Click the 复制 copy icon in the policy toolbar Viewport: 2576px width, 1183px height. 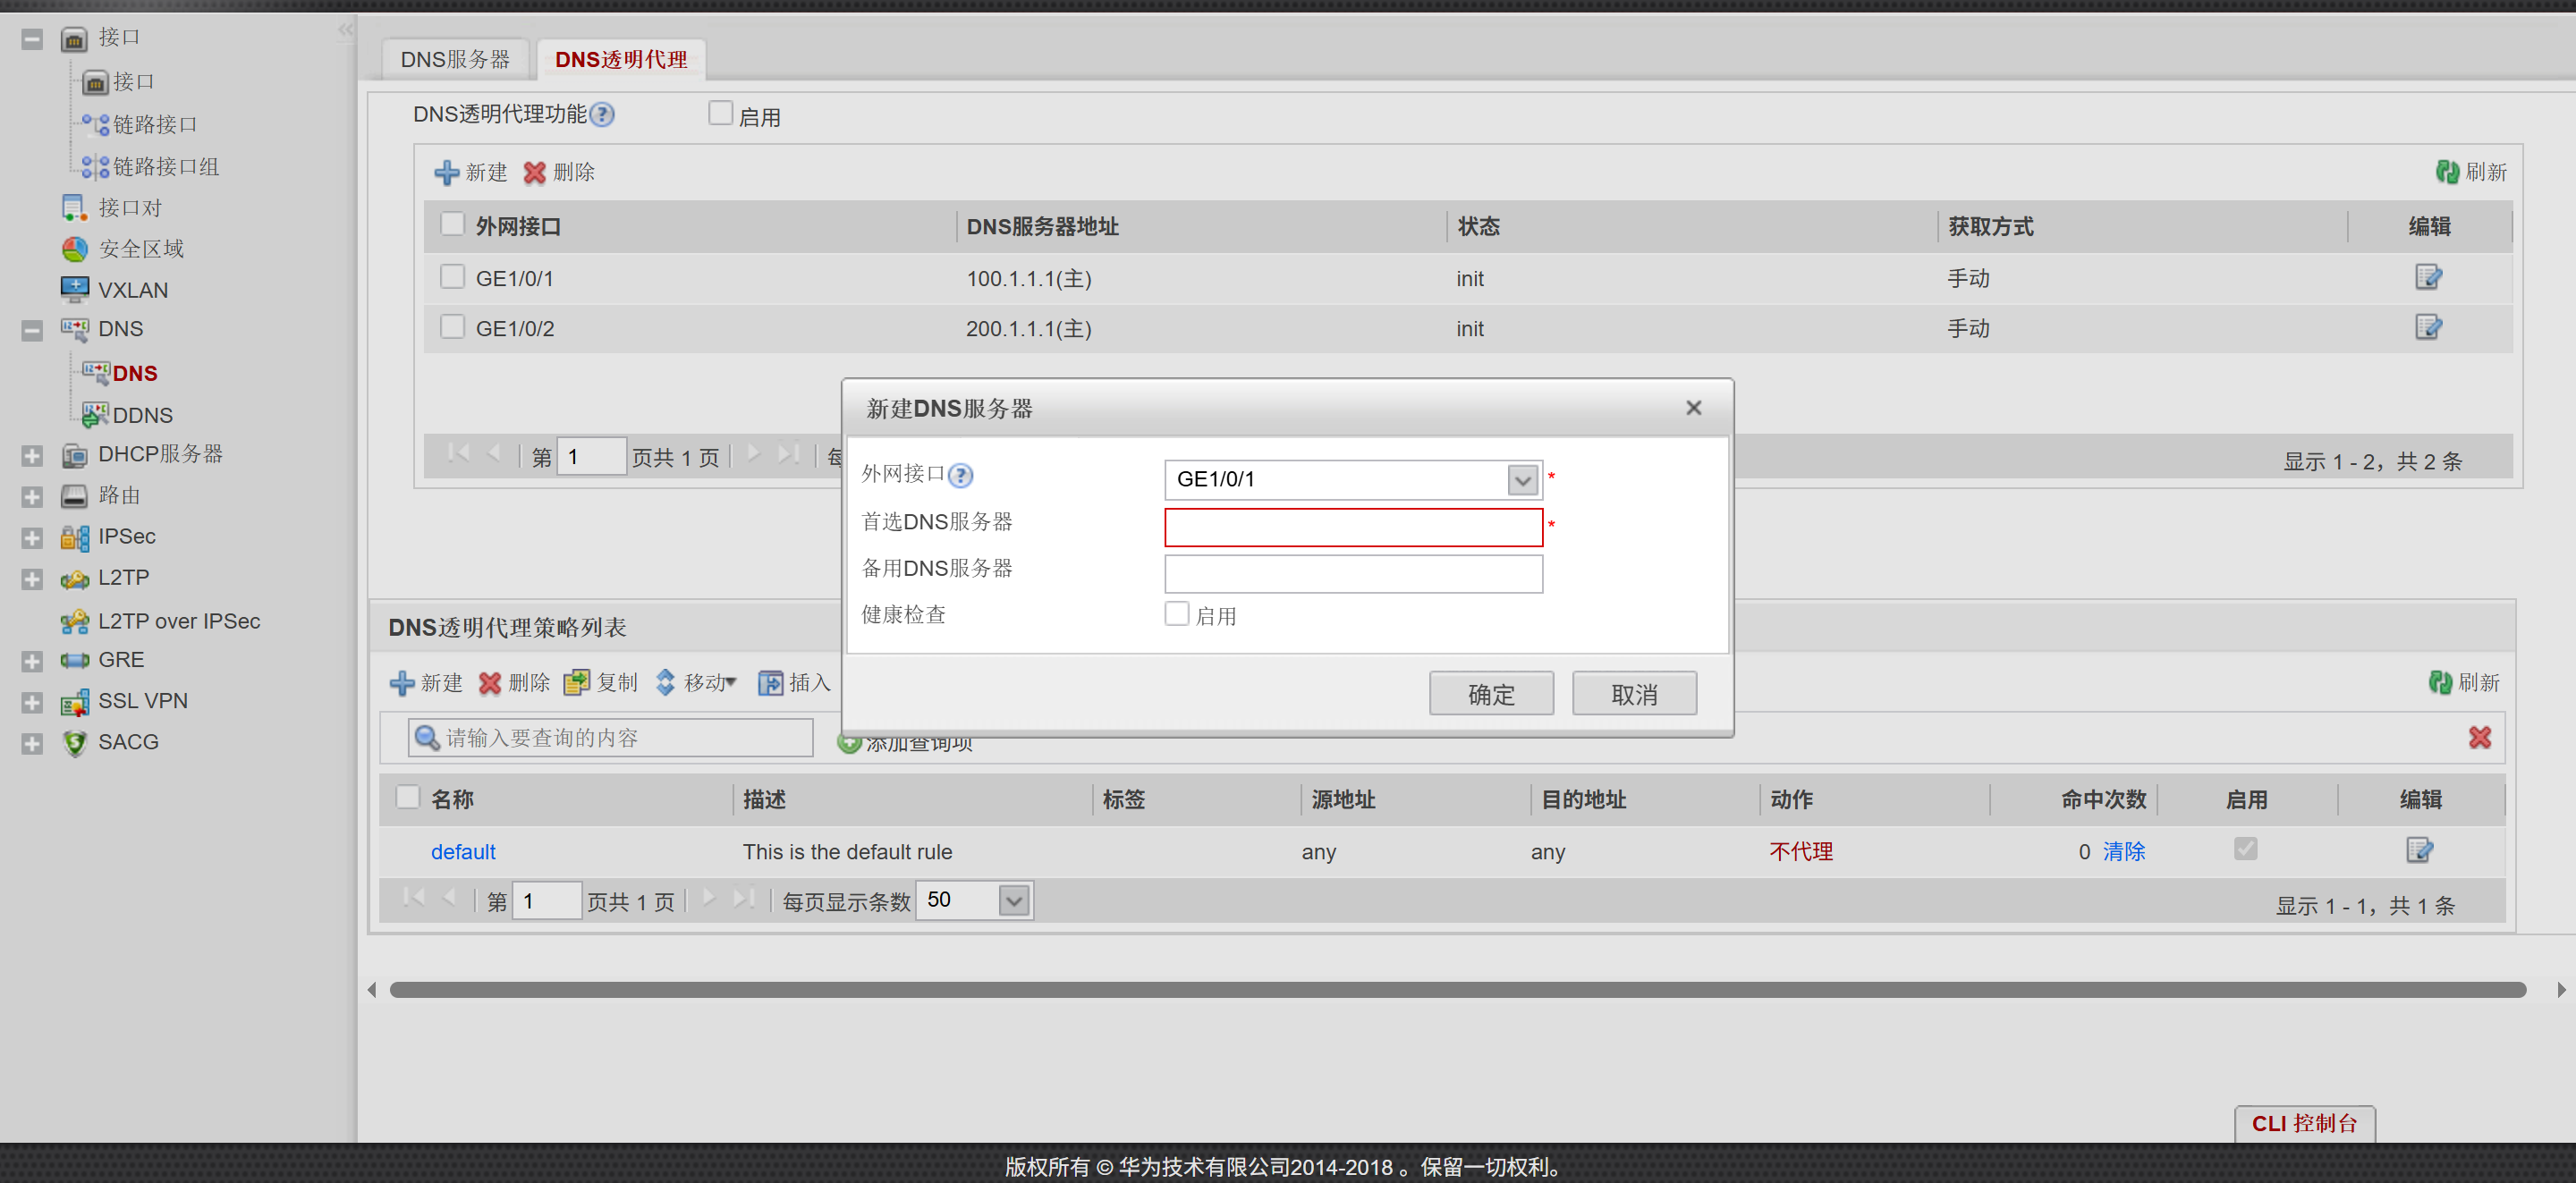pos(576,683)
